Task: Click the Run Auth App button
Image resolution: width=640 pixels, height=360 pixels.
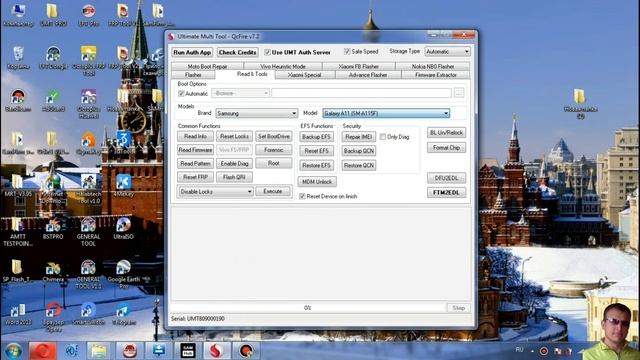Action: tap(192, 52)
